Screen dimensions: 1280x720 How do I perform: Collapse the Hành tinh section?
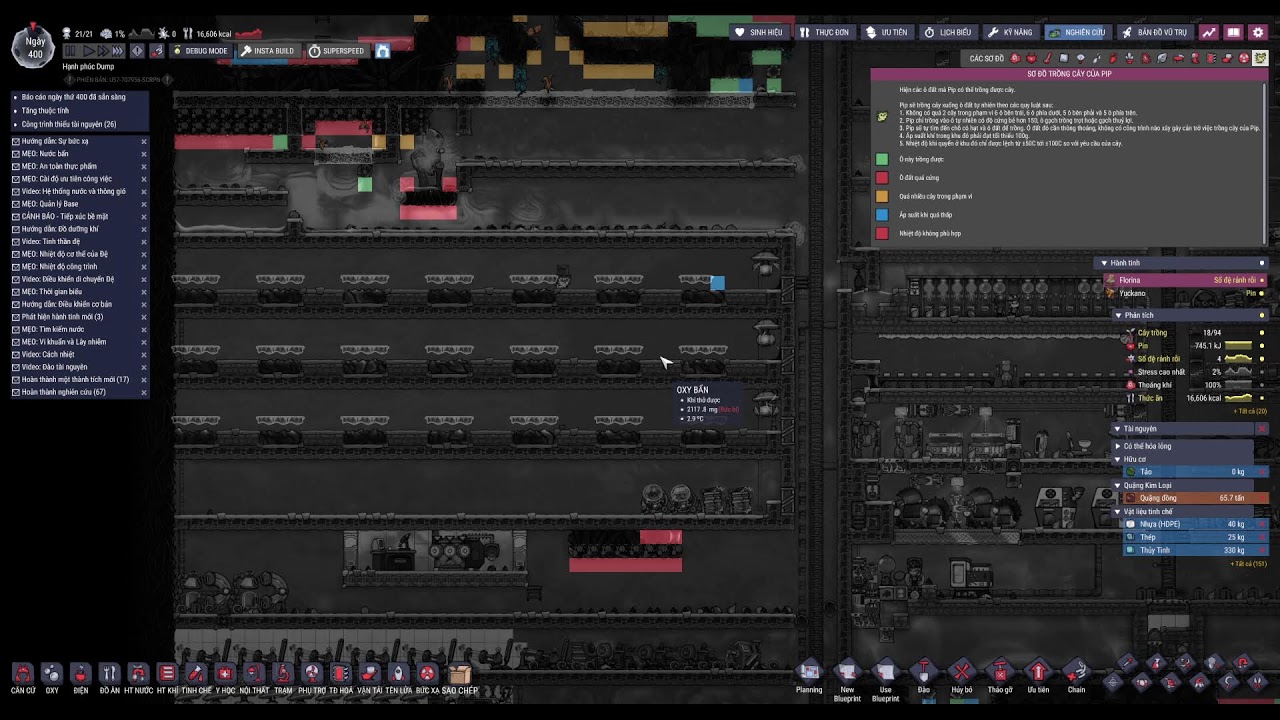[x=1105, y=263]
